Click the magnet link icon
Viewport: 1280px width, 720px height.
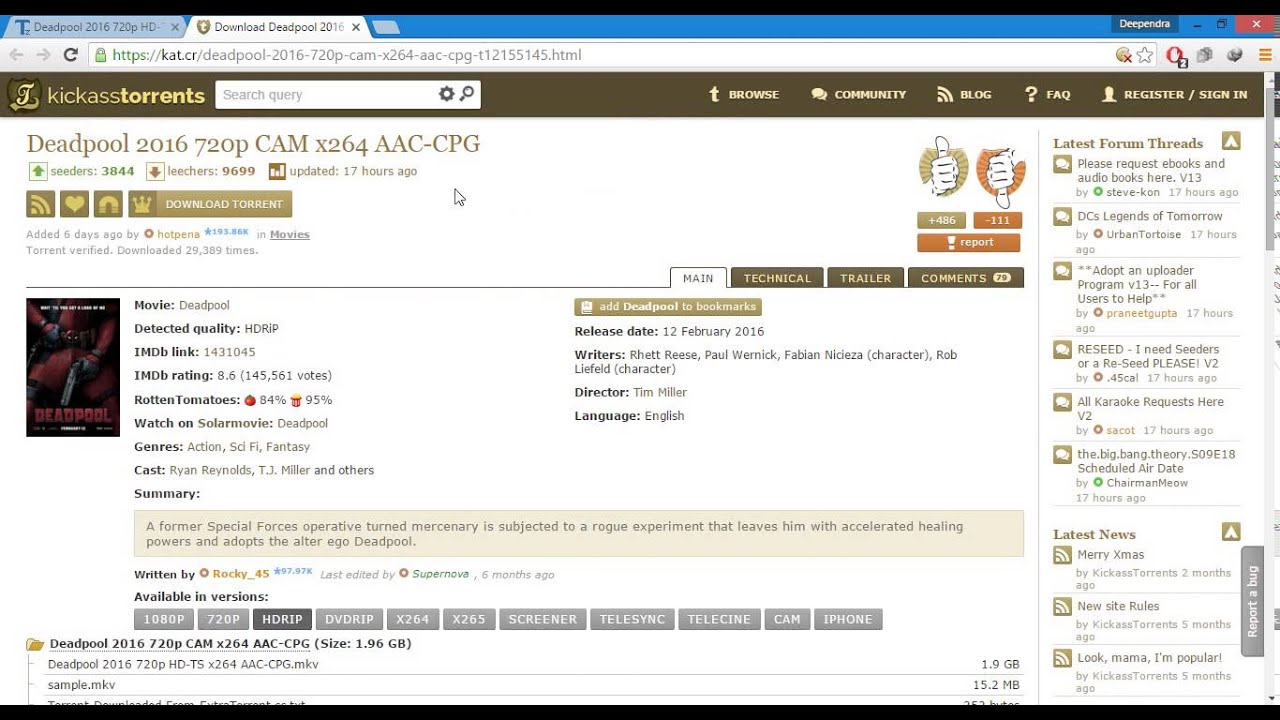(x=108, y=204)
